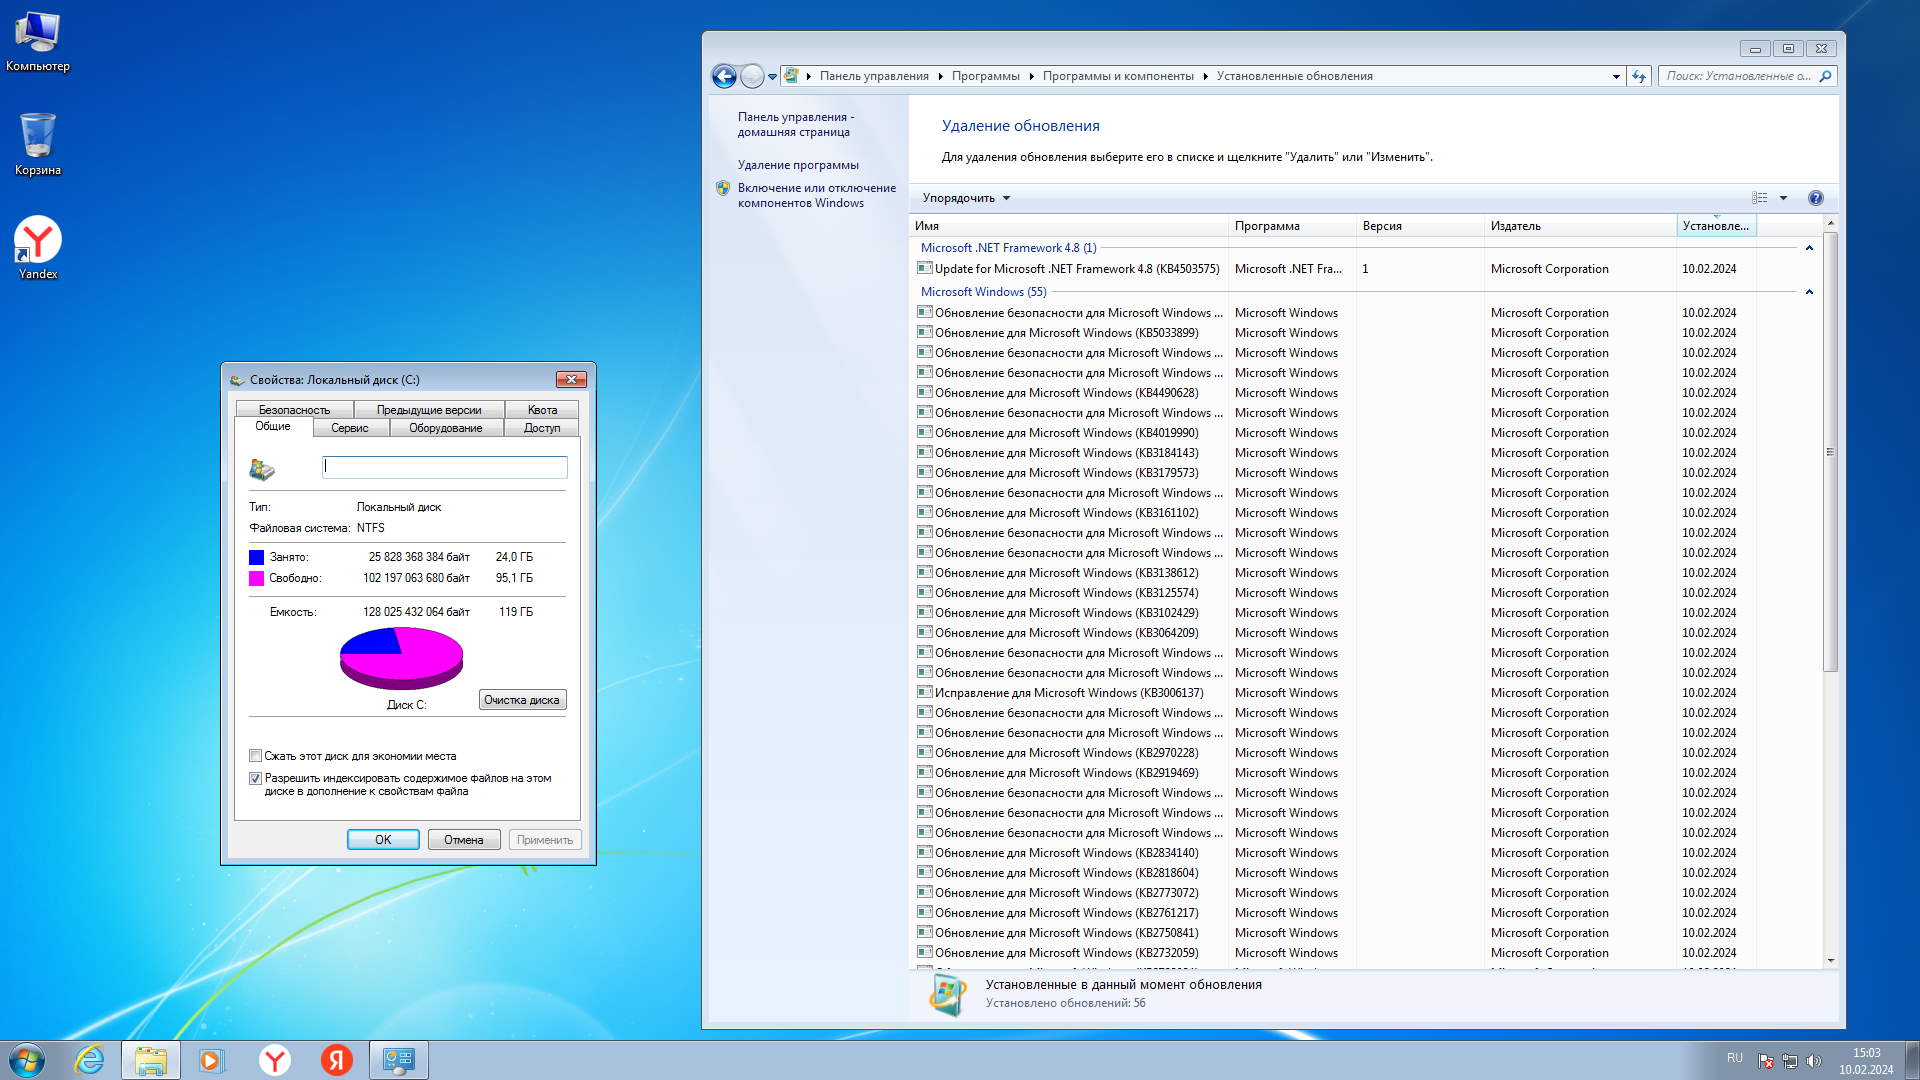Click the change view icon
Viewport: 1920px width, 1080px height.
1760,198
